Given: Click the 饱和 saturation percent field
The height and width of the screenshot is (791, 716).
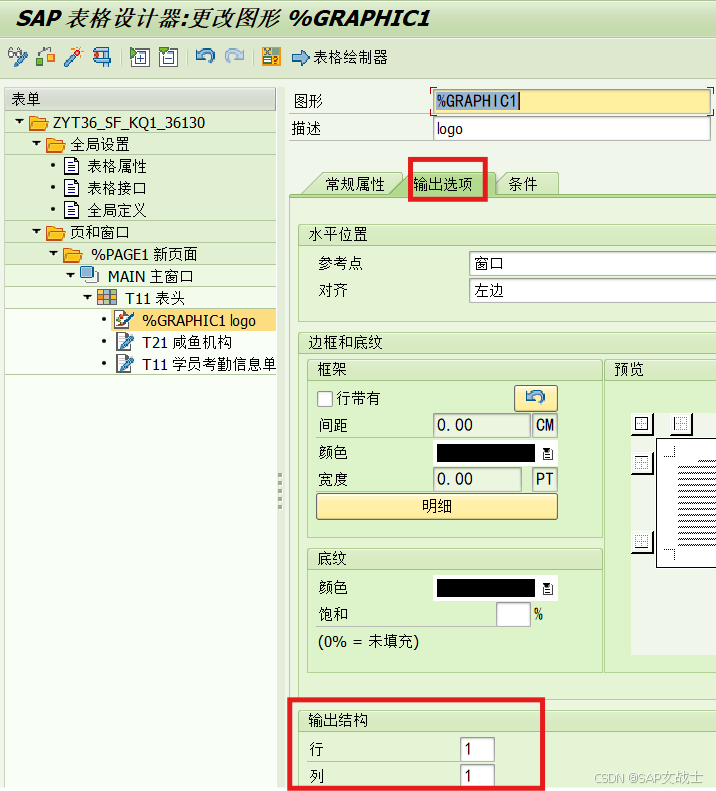Looking at the screenshot, I should 513,614.
